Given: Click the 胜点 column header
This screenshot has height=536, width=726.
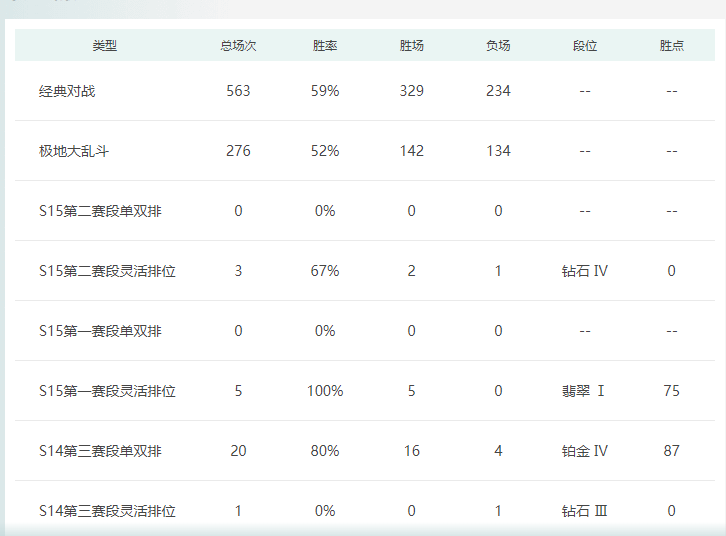Looking at the screenshot, I should click(672, 45).
